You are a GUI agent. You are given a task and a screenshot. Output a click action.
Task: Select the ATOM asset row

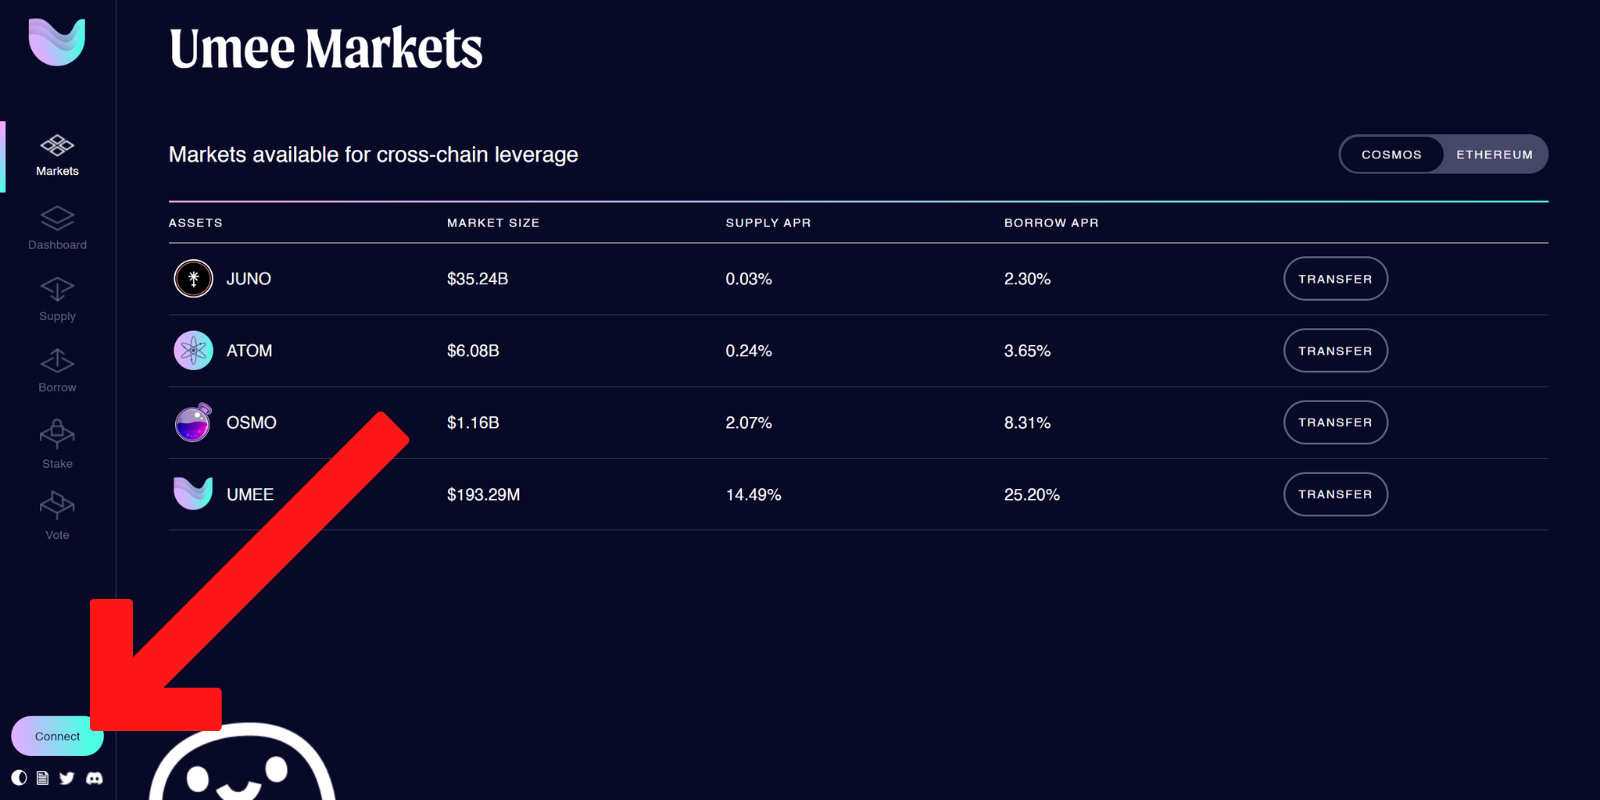(x=249, y=351)
